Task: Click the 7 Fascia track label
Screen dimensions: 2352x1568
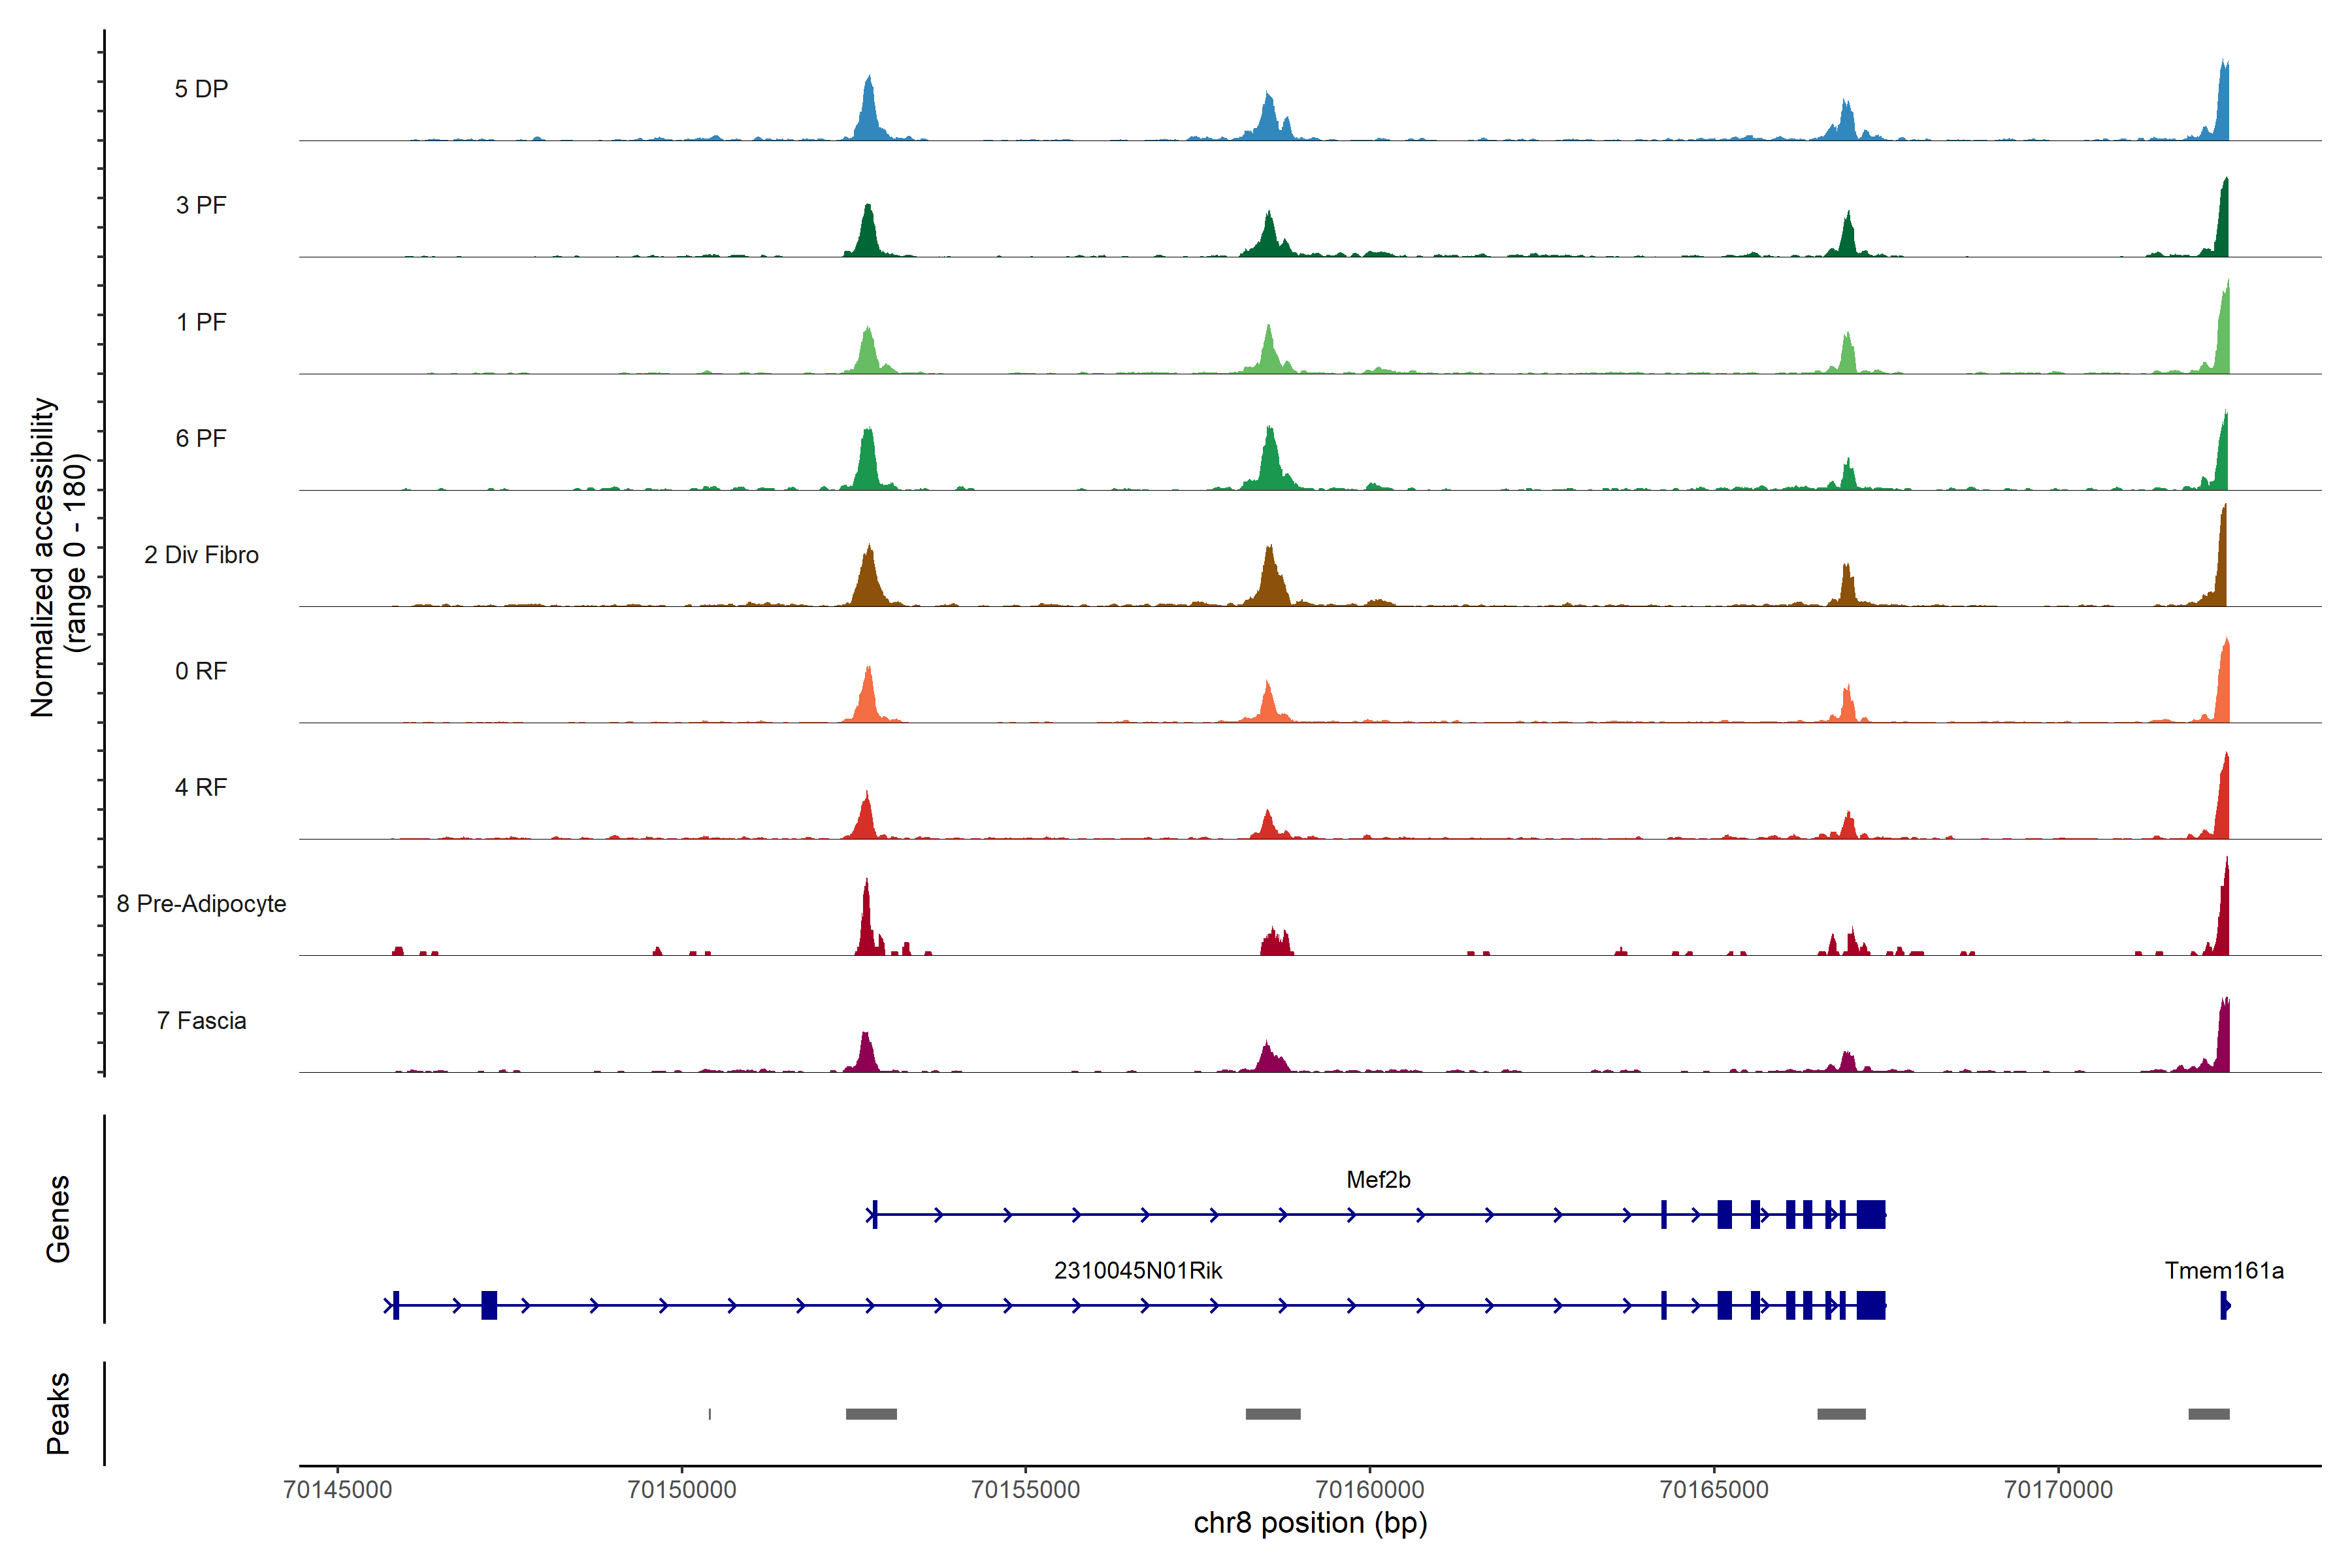Action: click(201, 1020)
